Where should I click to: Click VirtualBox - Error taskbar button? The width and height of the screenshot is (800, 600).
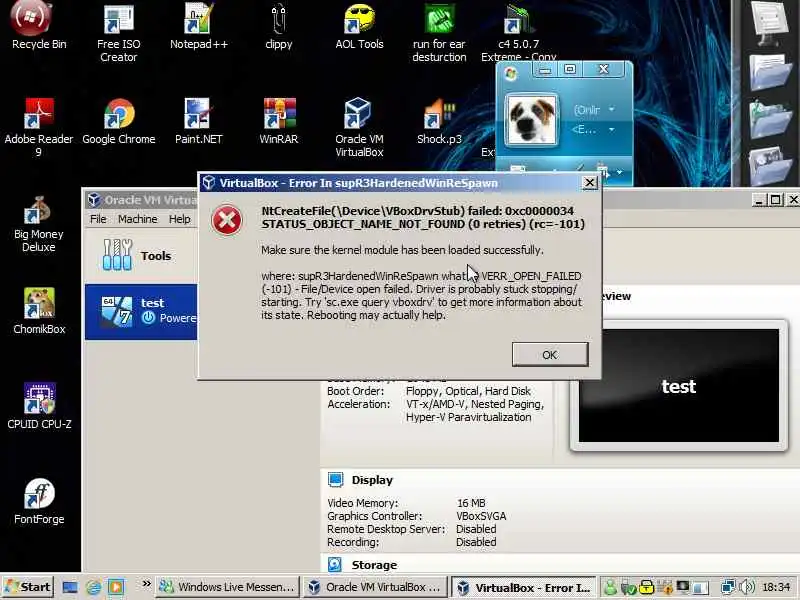(524, 587)
